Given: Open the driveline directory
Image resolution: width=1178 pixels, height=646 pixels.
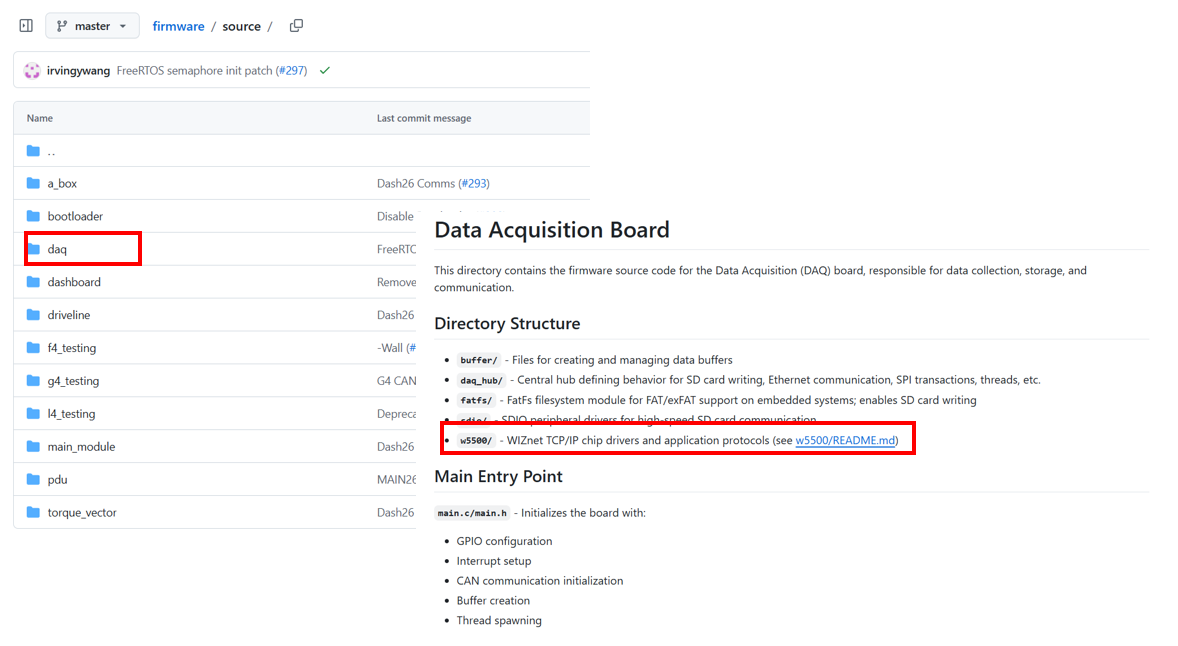Looking at the screenshot, I should pyautogui.click(x=68, y=315).
